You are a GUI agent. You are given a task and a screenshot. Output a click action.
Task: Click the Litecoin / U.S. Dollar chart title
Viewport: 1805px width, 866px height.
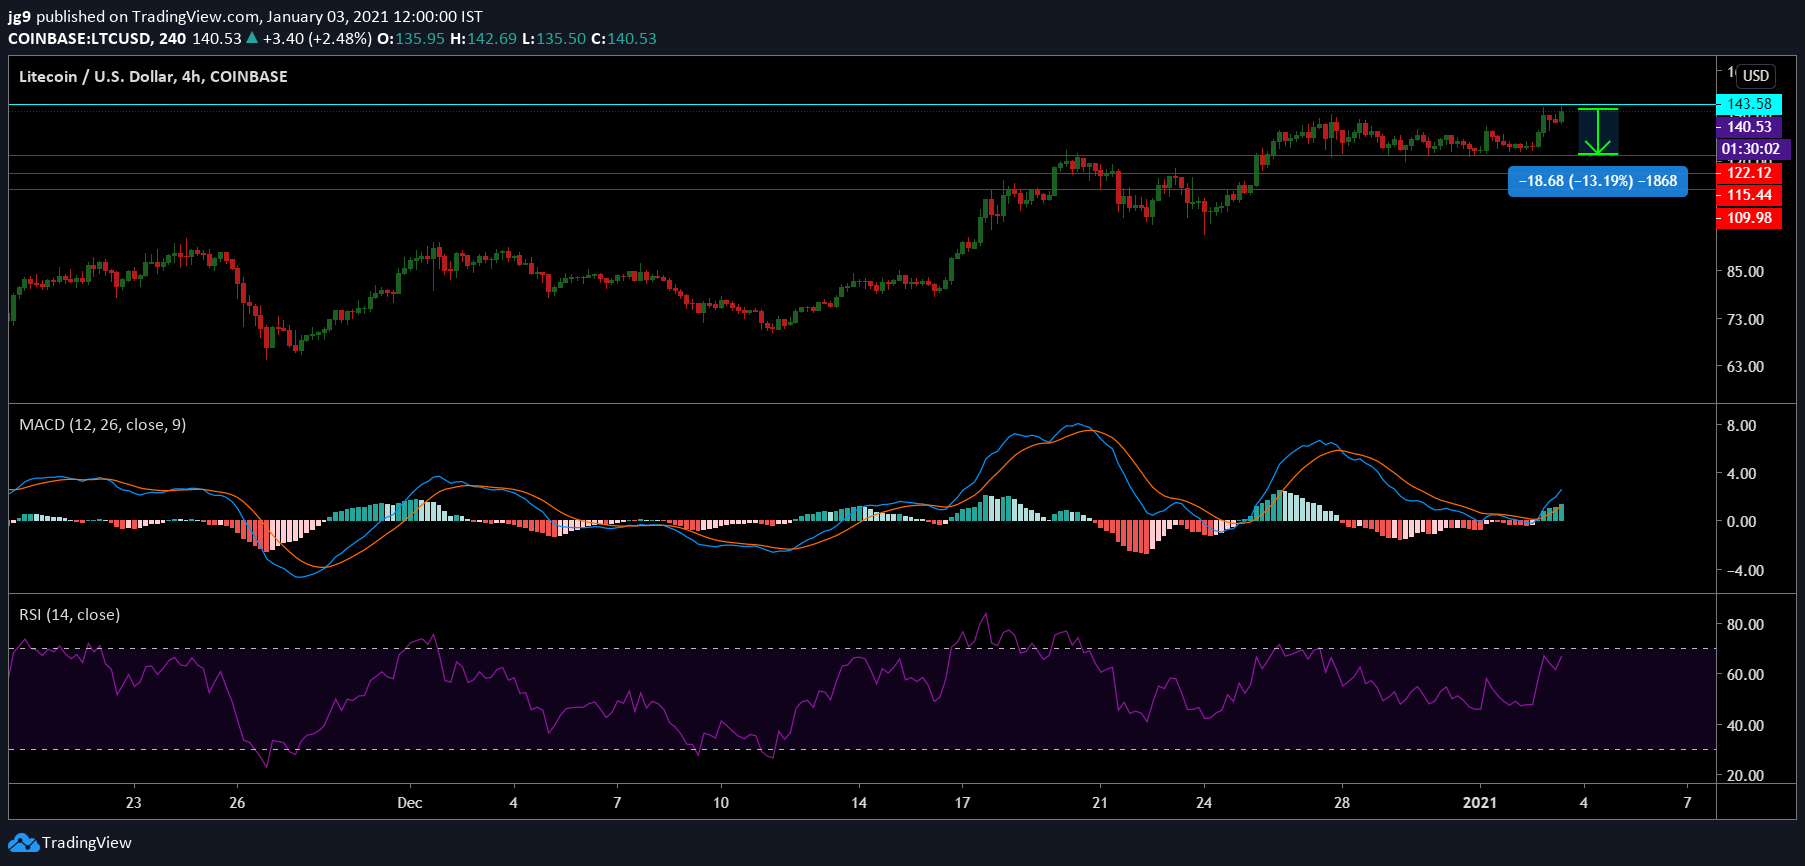click(153, 77)
